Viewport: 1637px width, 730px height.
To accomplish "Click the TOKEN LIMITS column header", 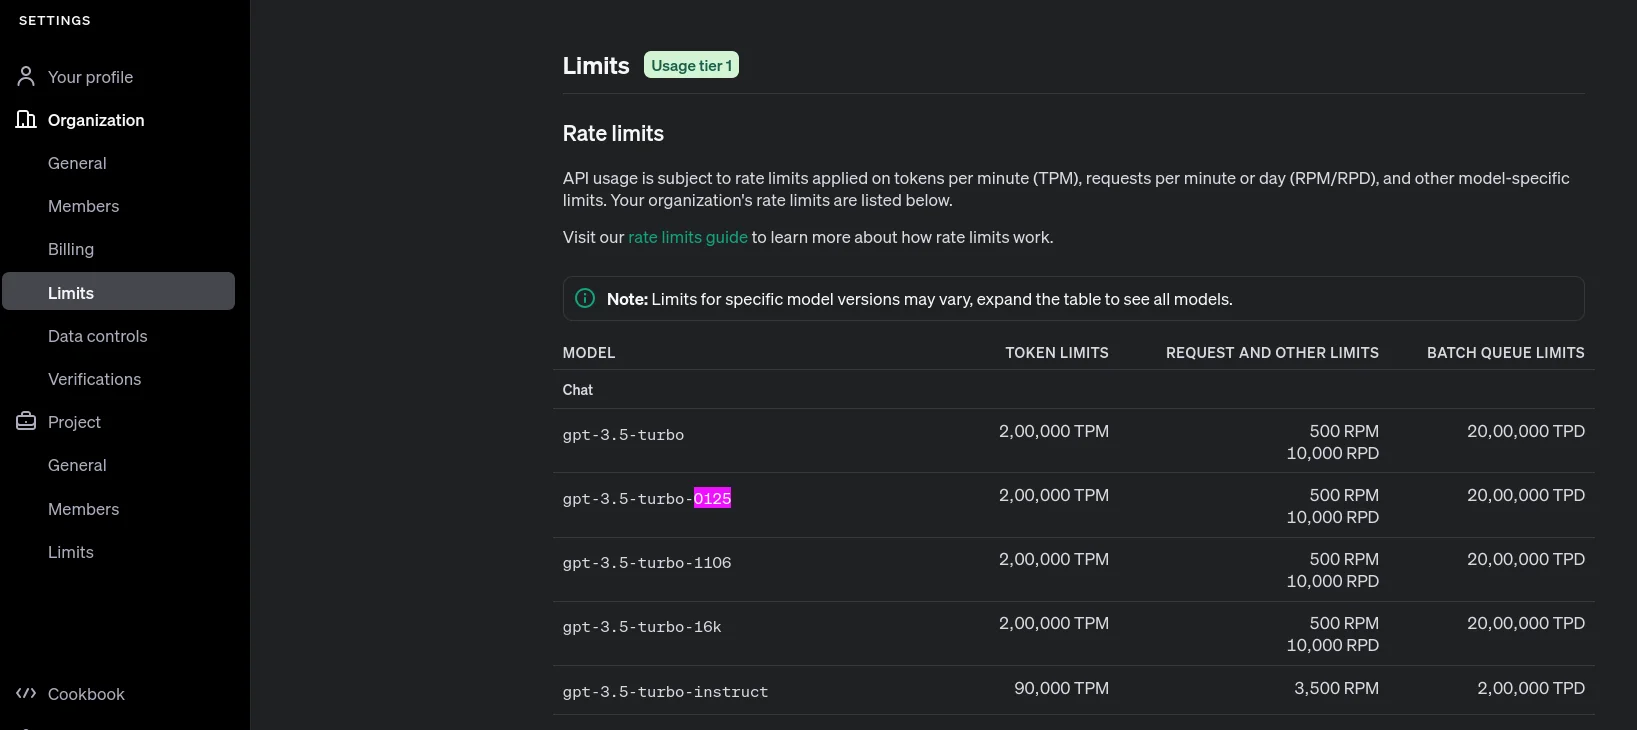I will click(1057, 353).
